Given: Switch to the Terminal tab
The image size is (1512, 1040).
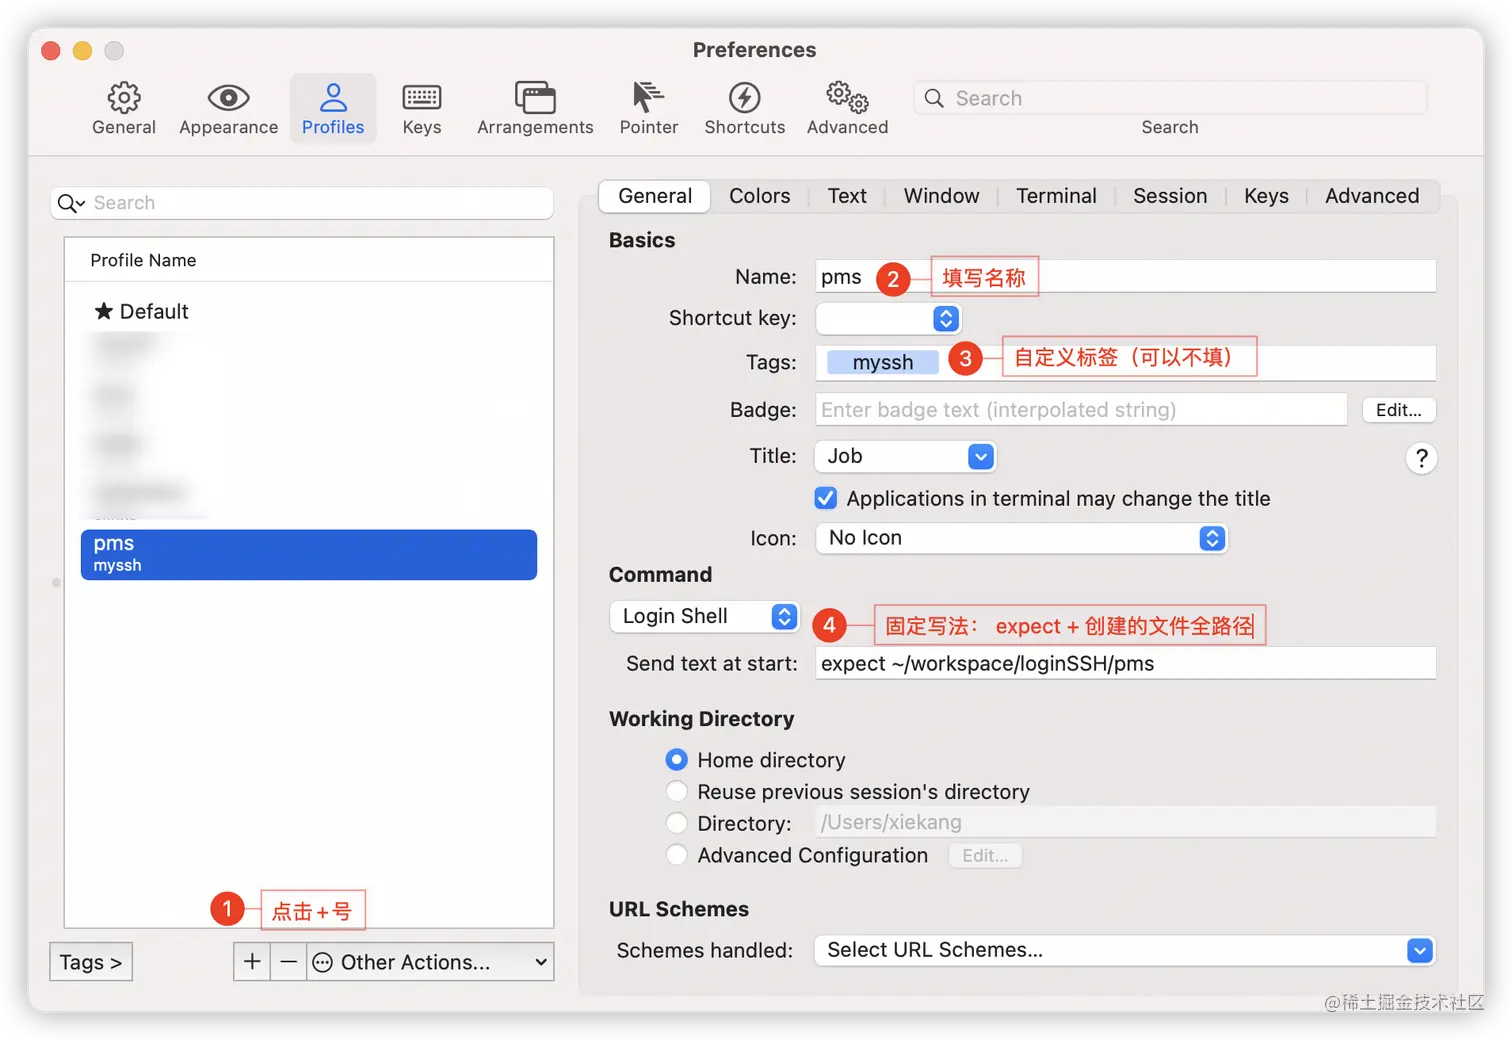Looking at the screenshot, I should [x=1056, y=196].
